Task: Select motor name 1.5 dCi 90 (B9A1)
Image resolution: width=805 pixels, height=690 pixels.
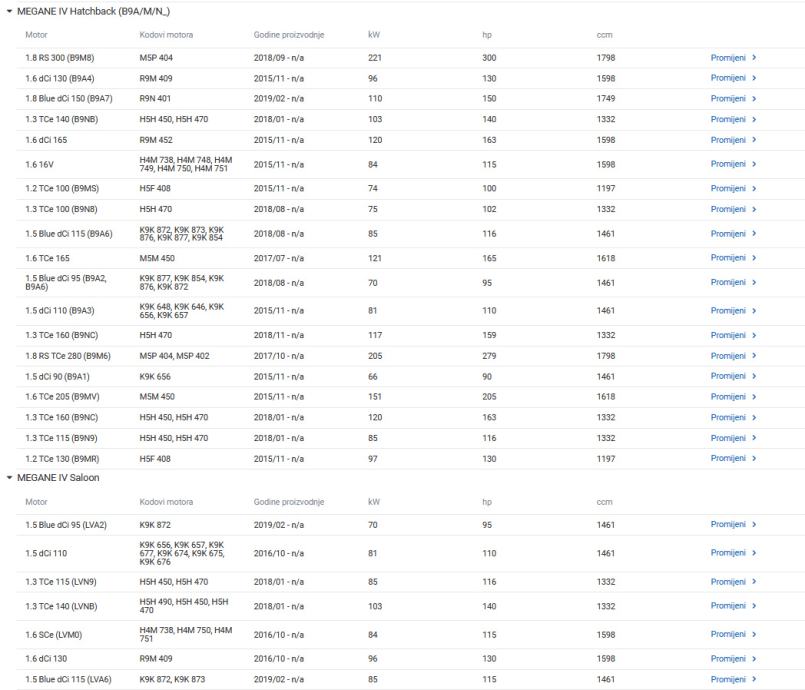Action: click(58, 377)
